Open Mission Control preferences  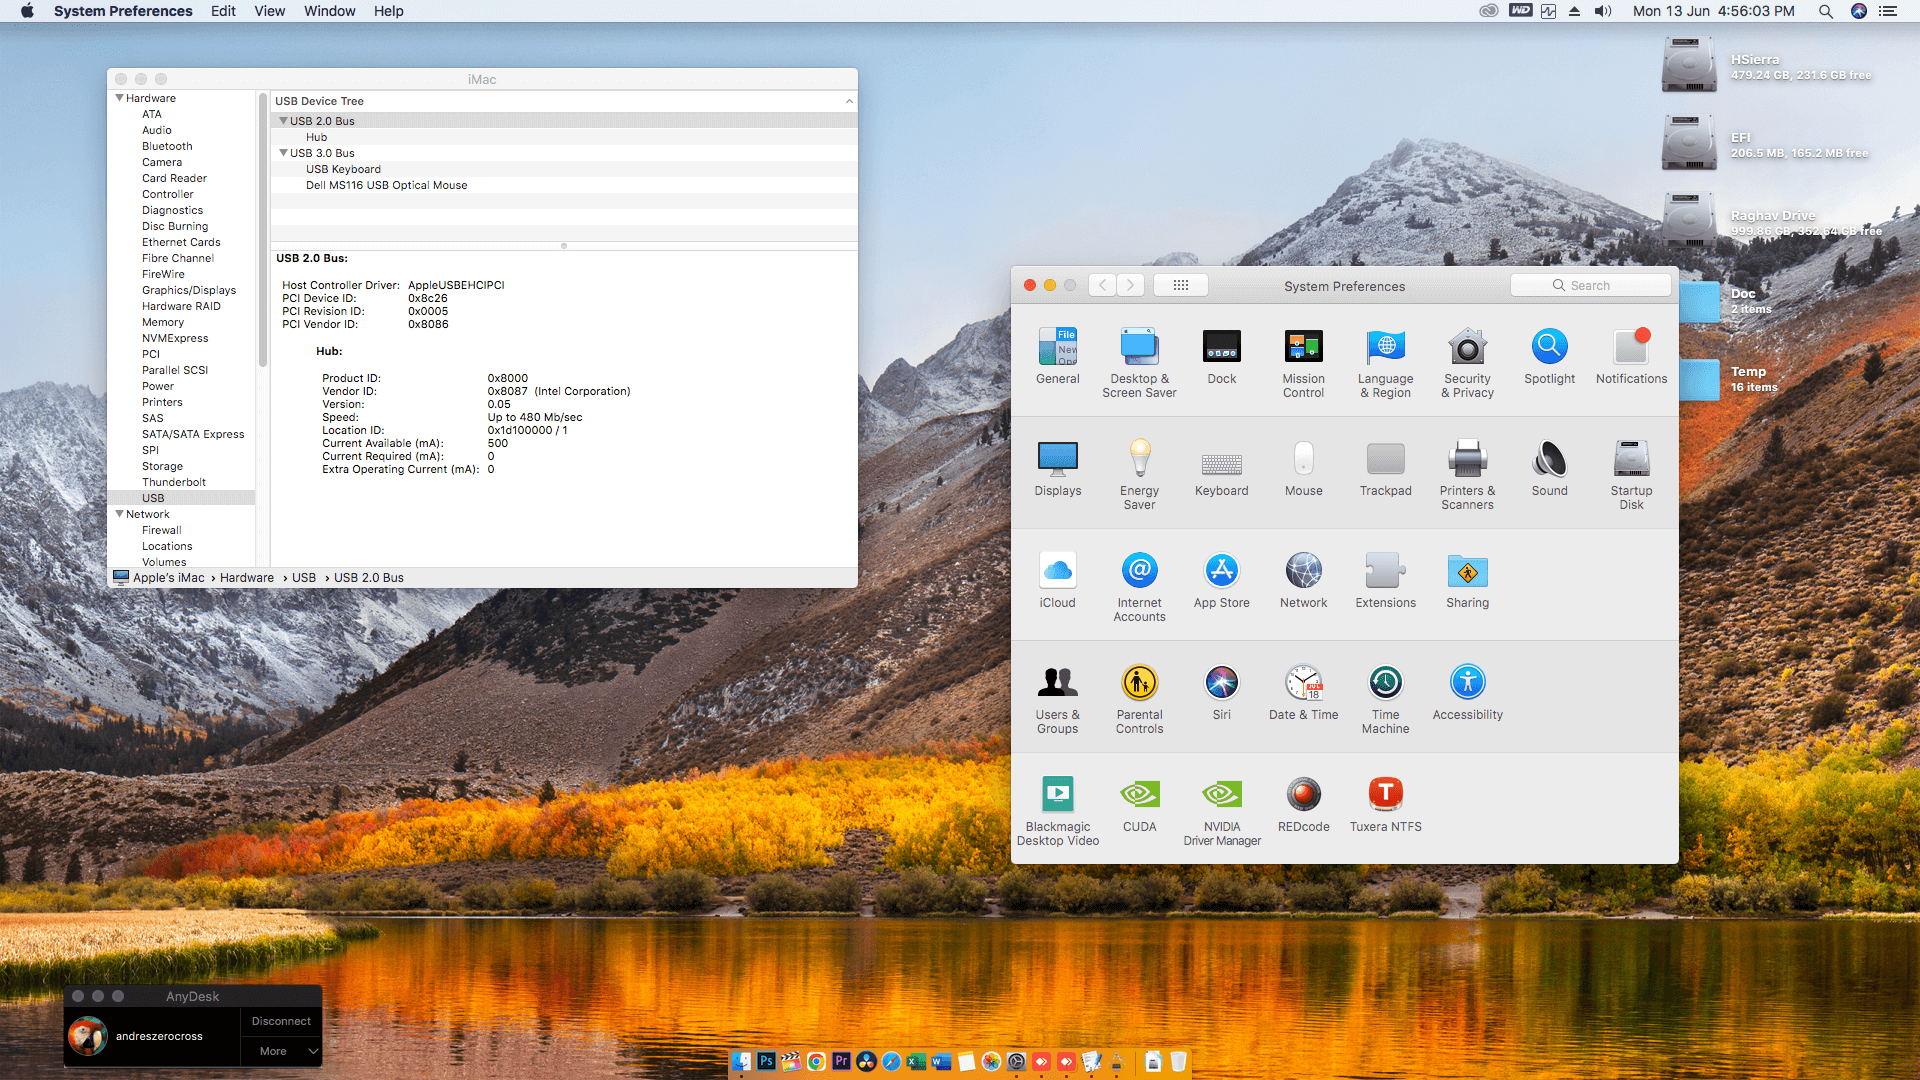tap(1303, 362)
